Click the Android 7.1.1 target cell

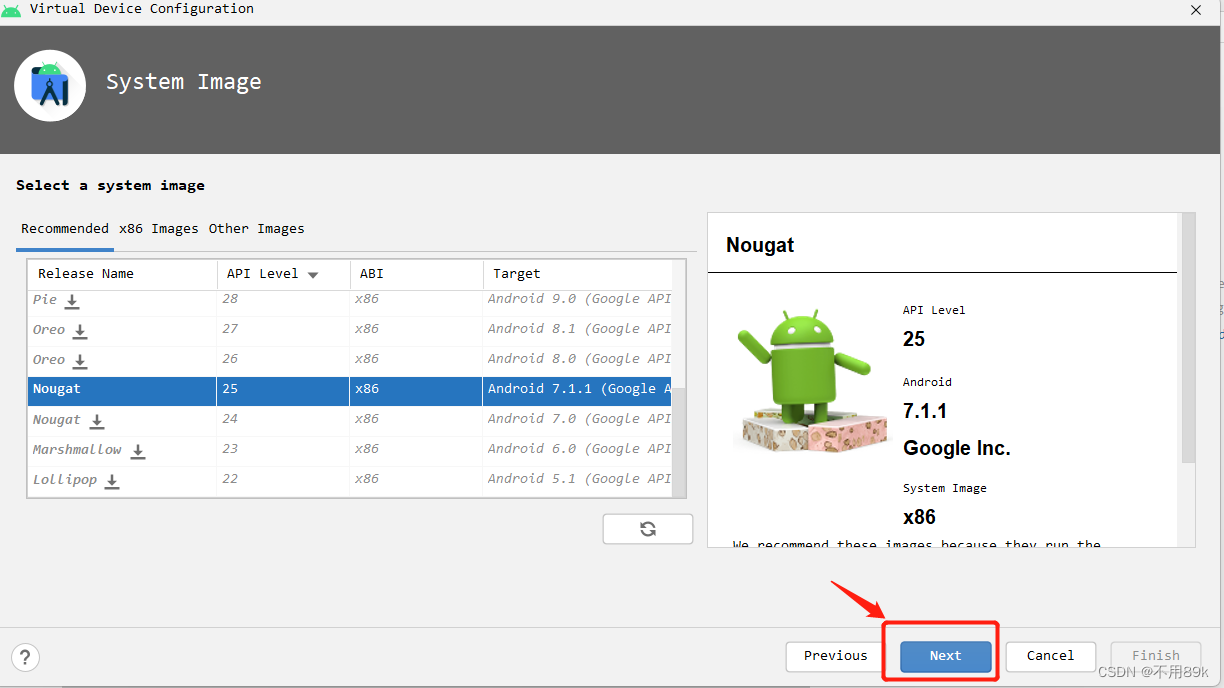577,391
